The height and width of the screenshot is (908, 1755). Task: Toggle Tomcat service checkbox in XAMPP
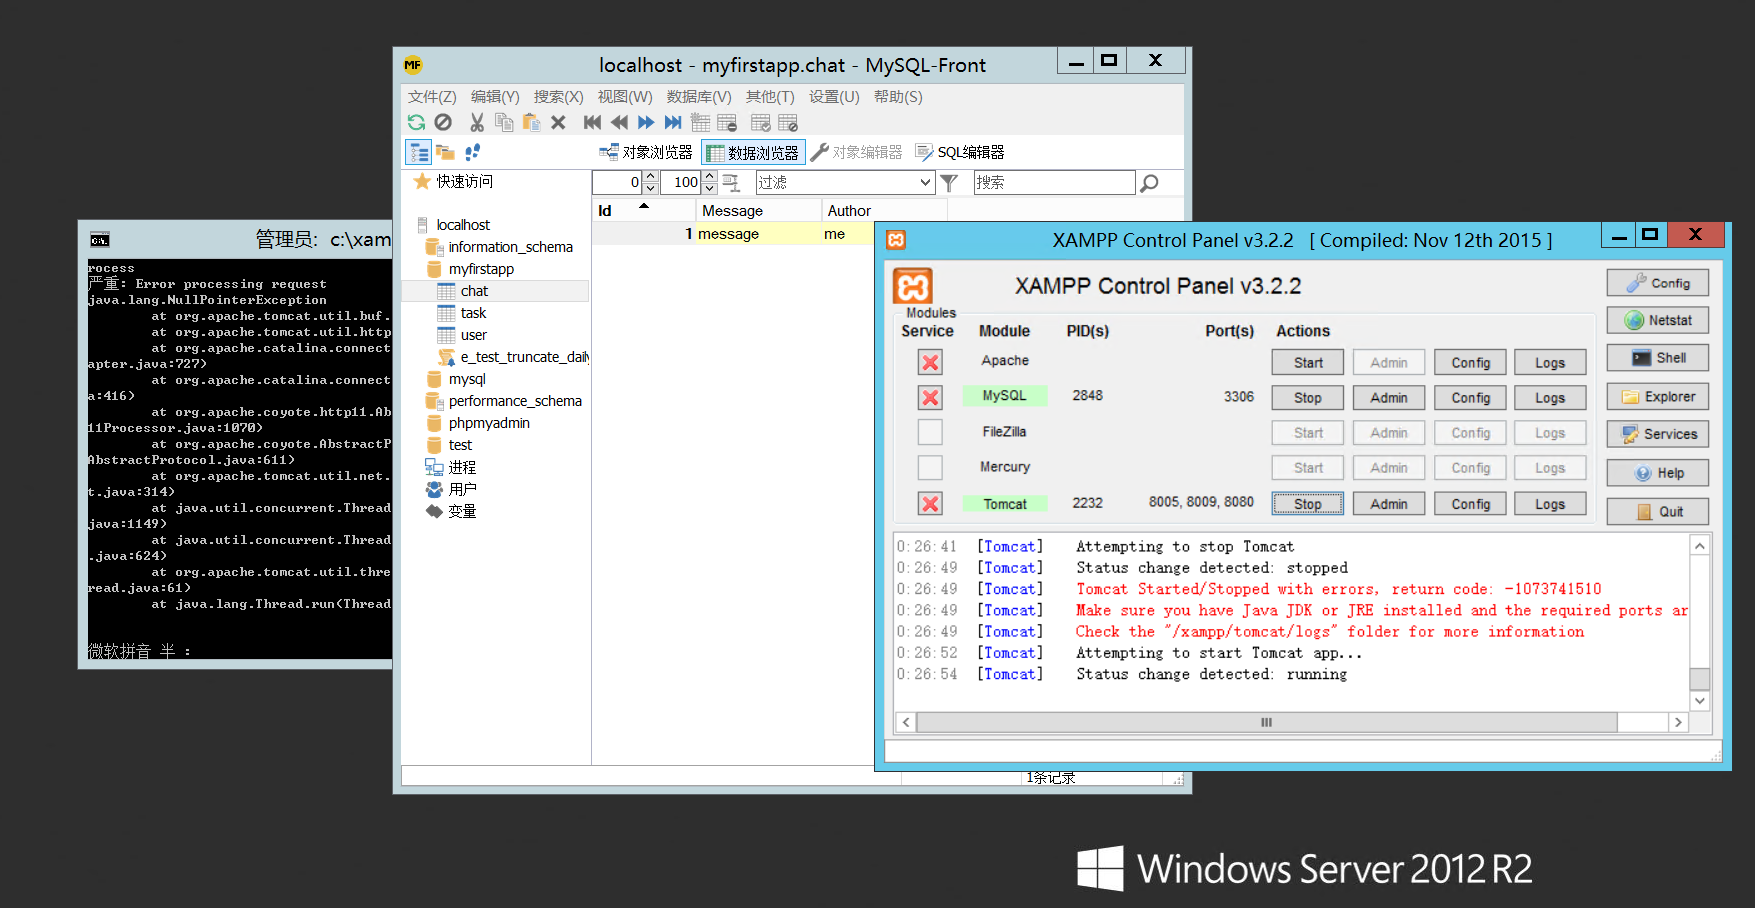point(930,503)
